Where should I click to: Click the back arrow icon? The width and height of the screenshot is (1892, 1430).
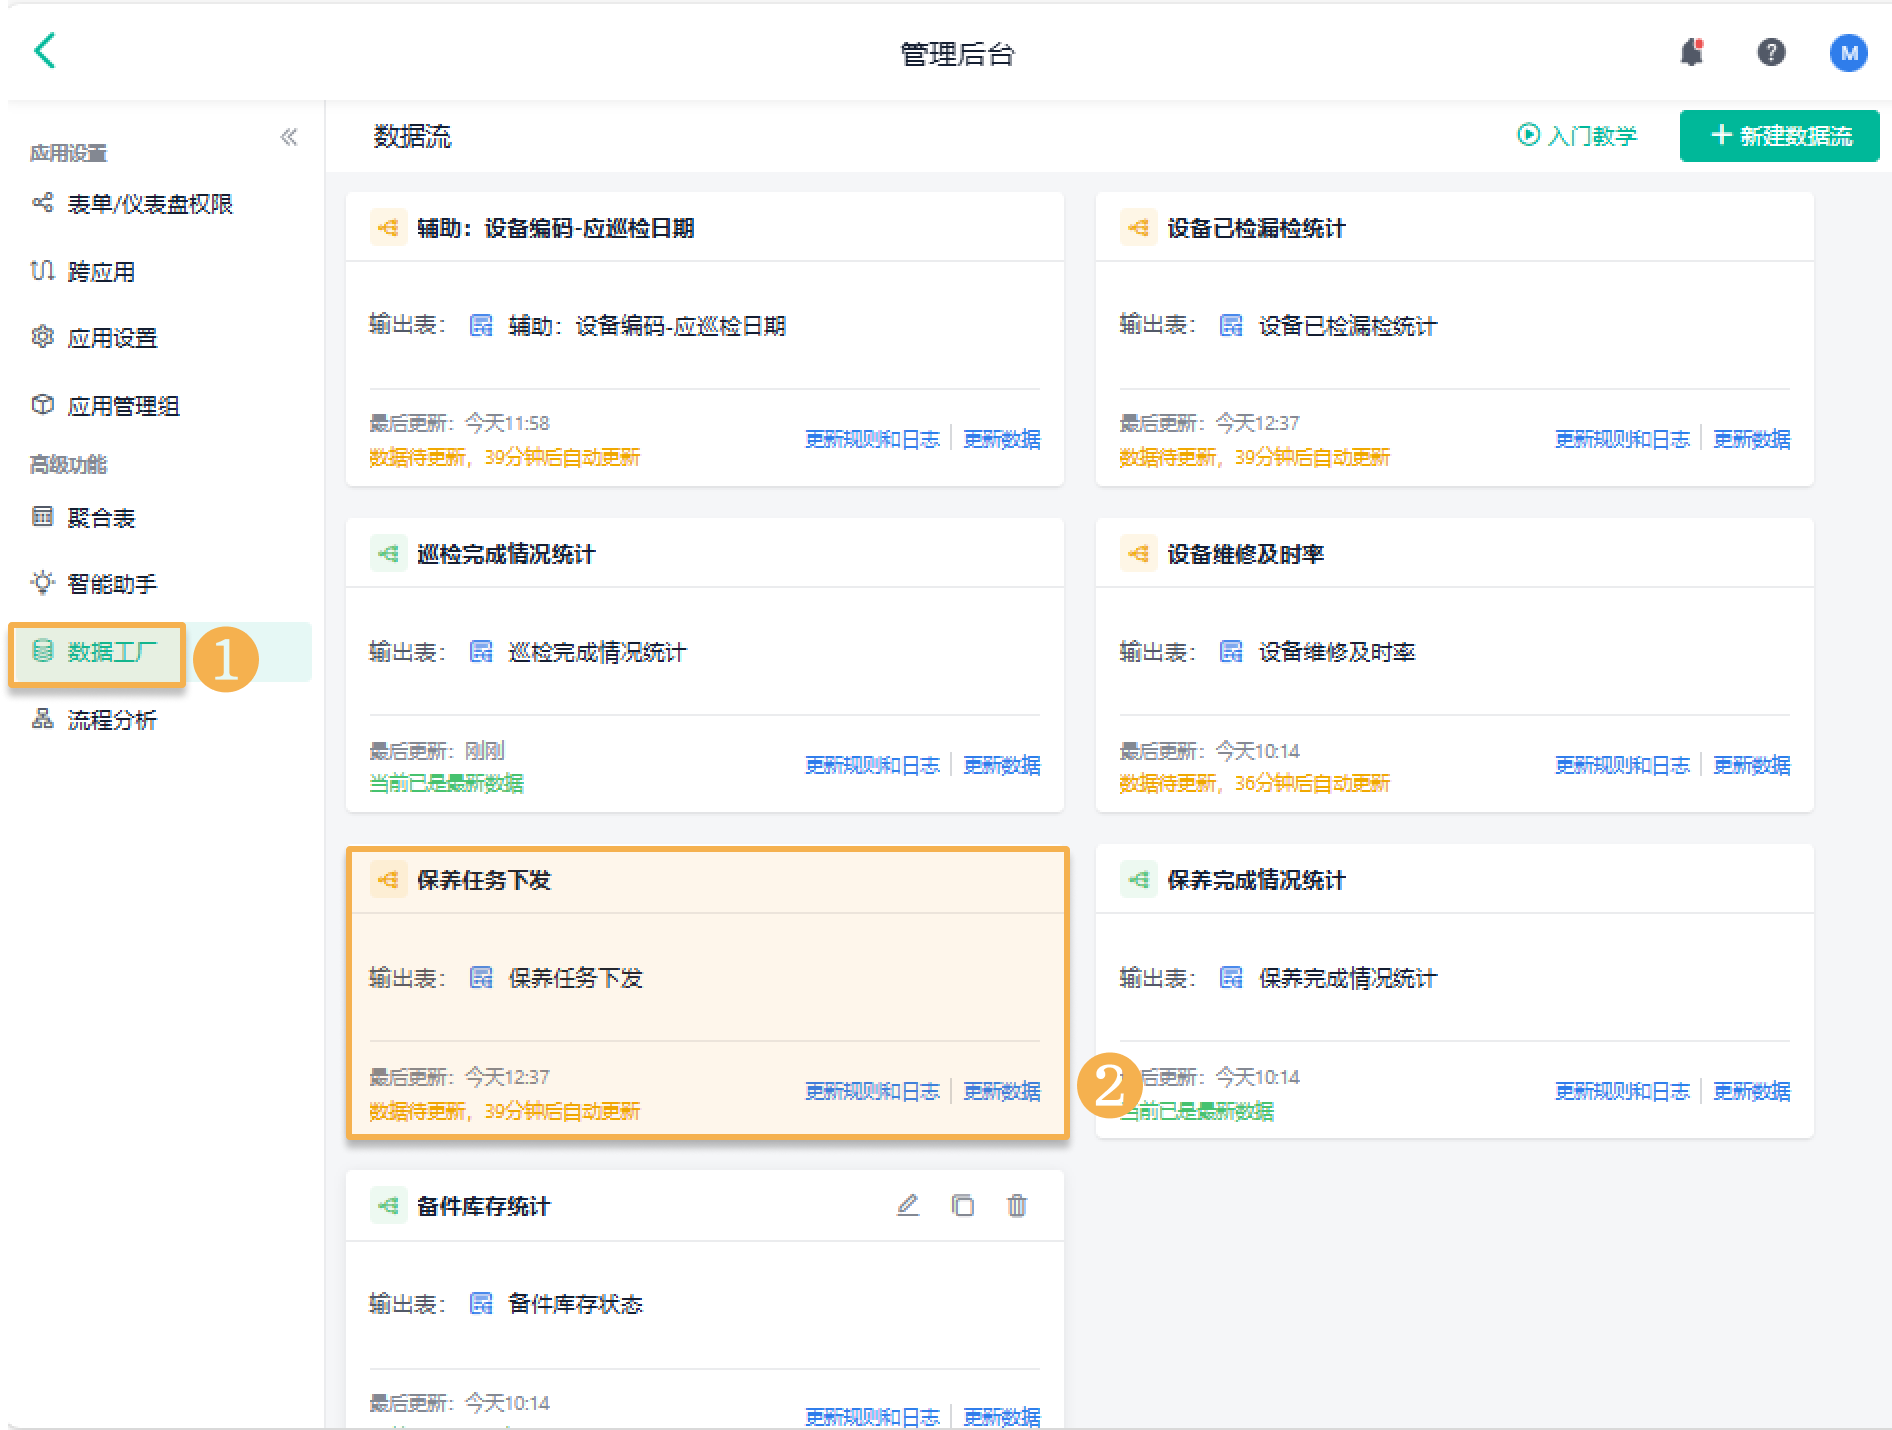(x=45, y=50)
